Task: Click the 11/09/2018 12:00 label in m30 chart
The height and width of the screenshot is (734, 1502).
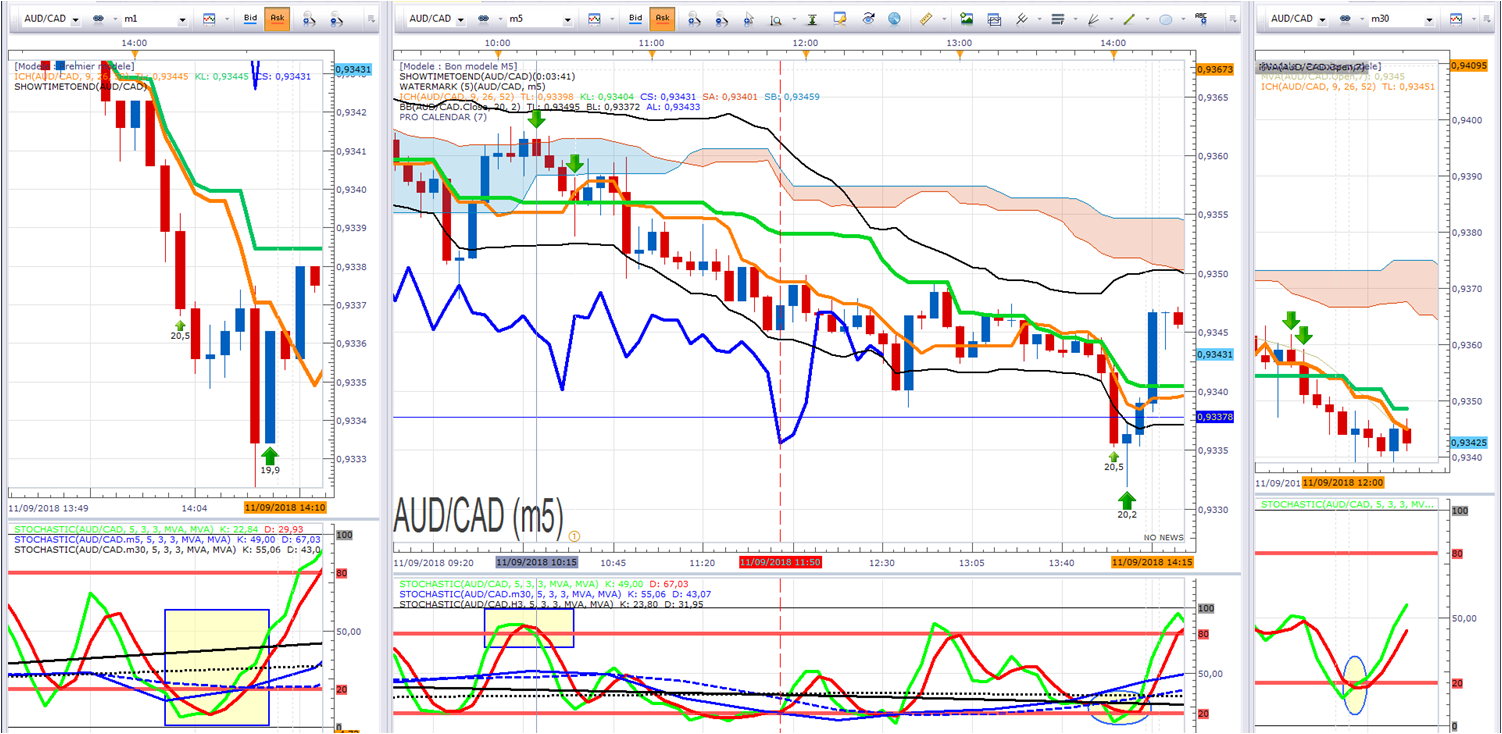Action: click(1344, 481)
